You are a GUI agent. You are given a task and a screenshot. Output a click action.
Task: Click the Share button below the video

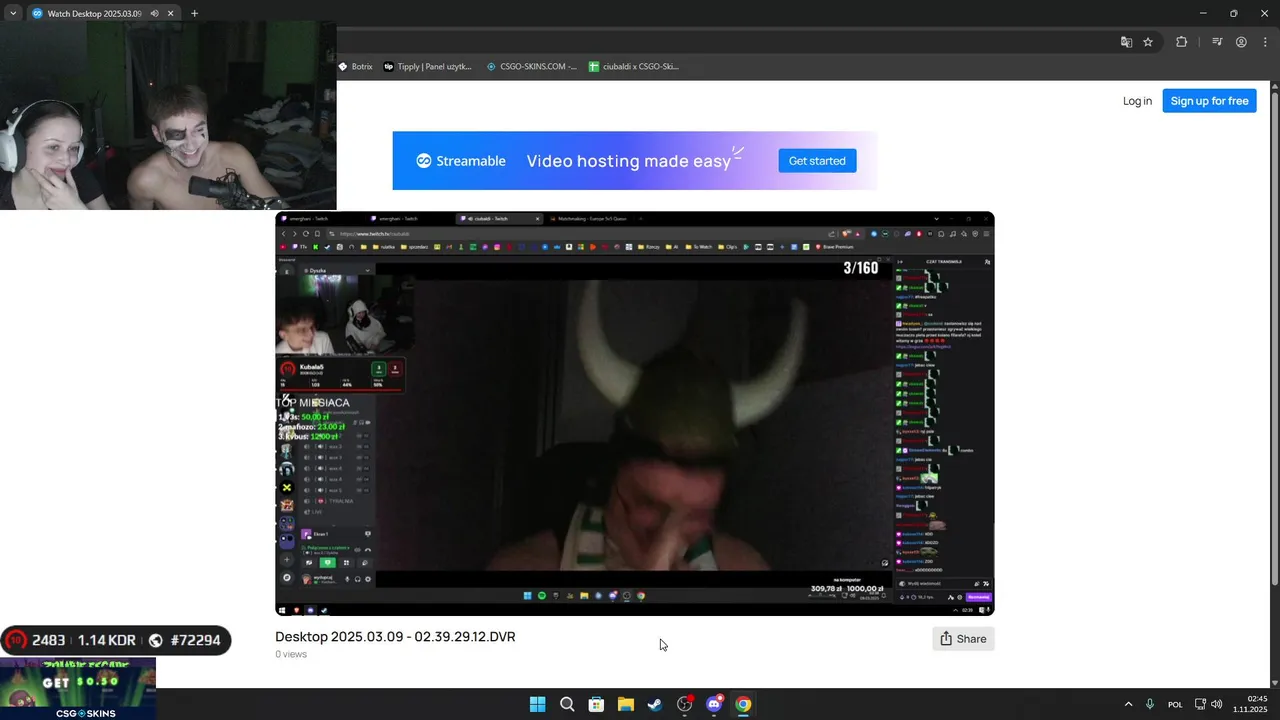pos(963,639)
